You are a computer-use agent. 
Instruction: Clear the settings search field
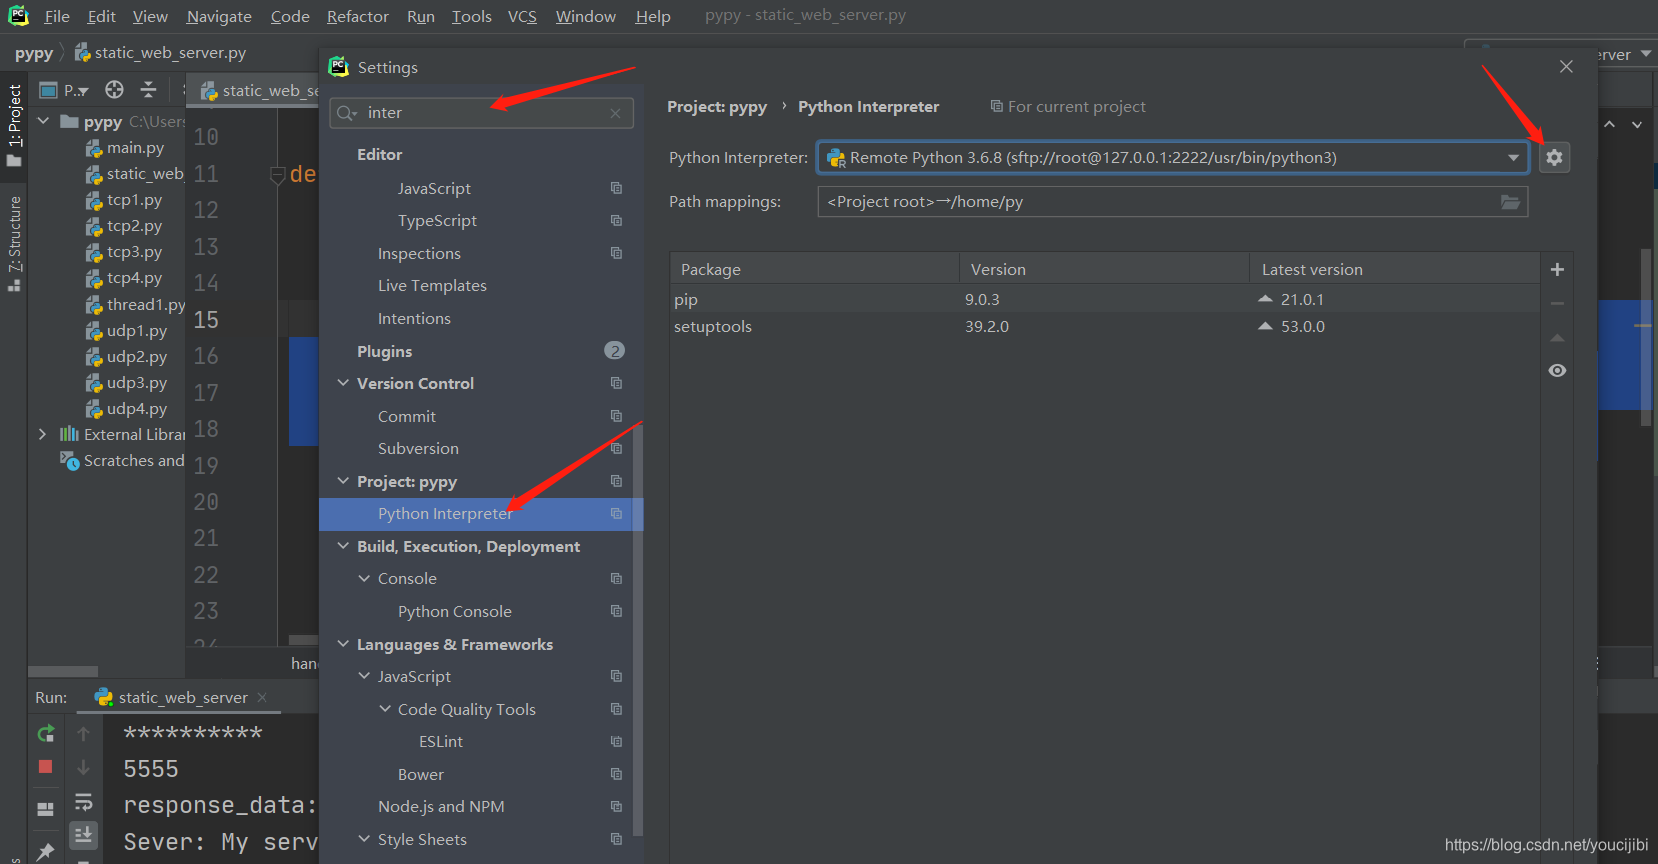coord(615,113)
